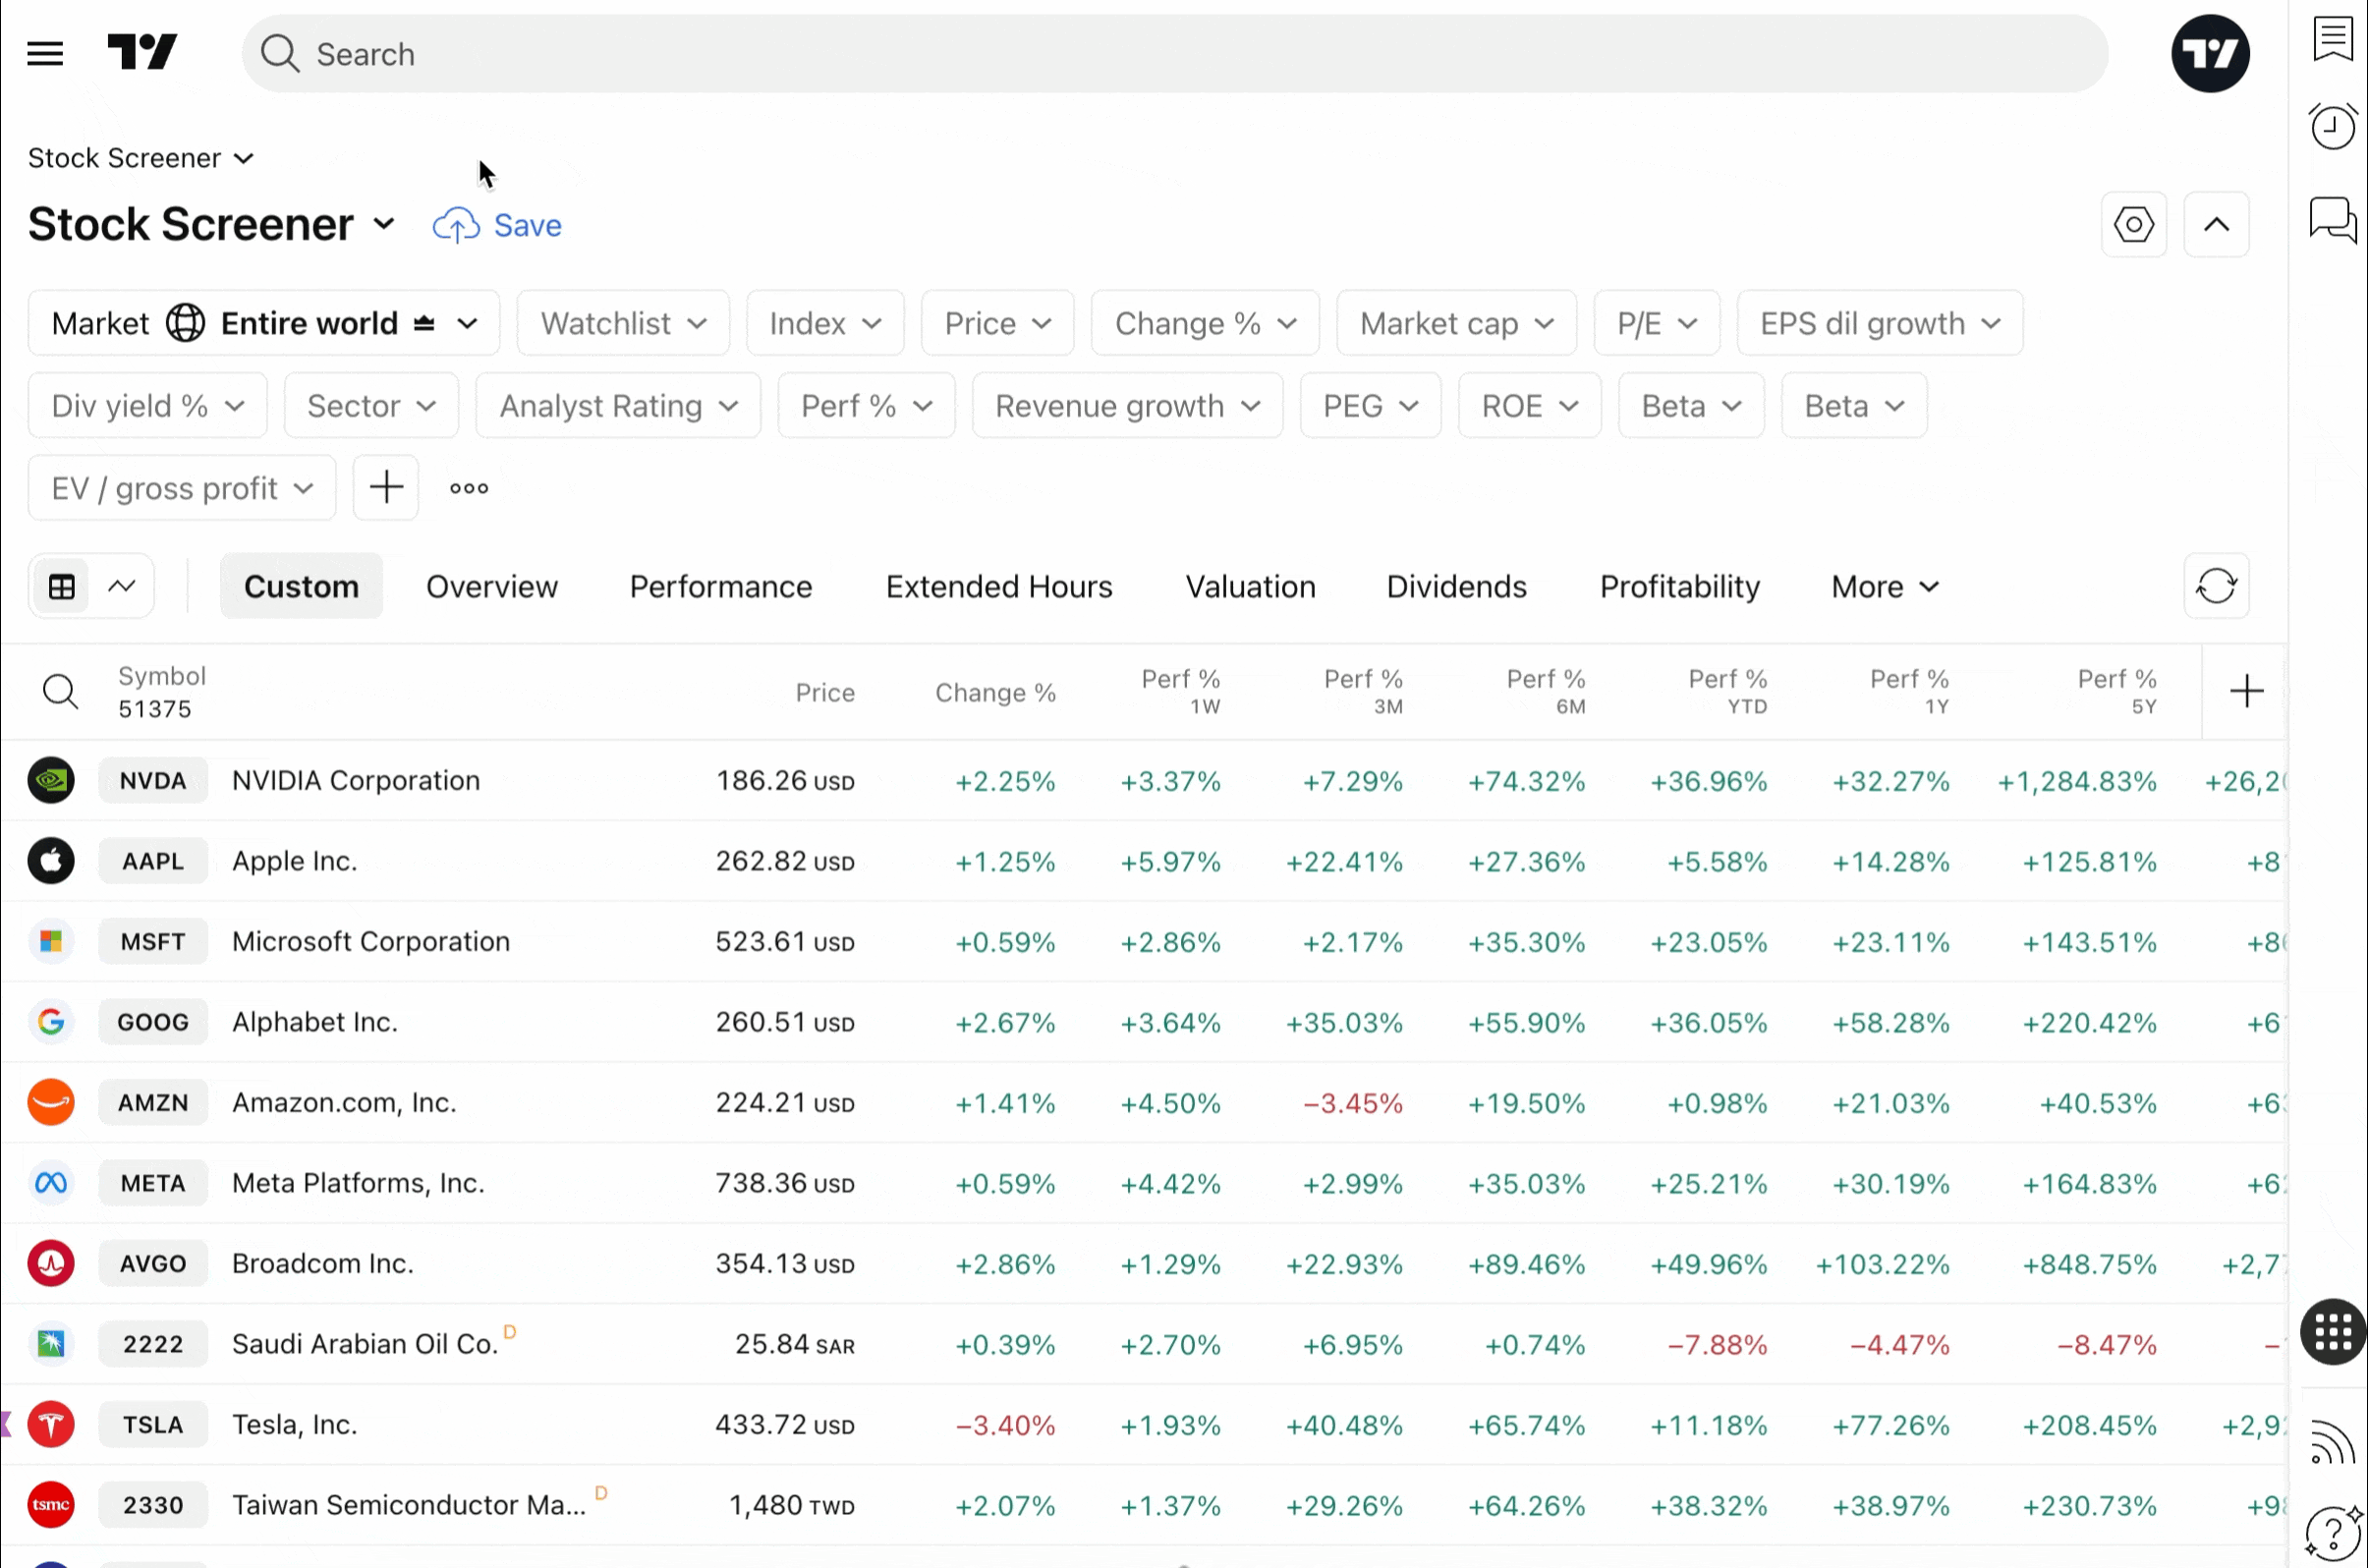Open screener settings hexagon icon
This screenshot has height=1568, width=2368.
2133,224
